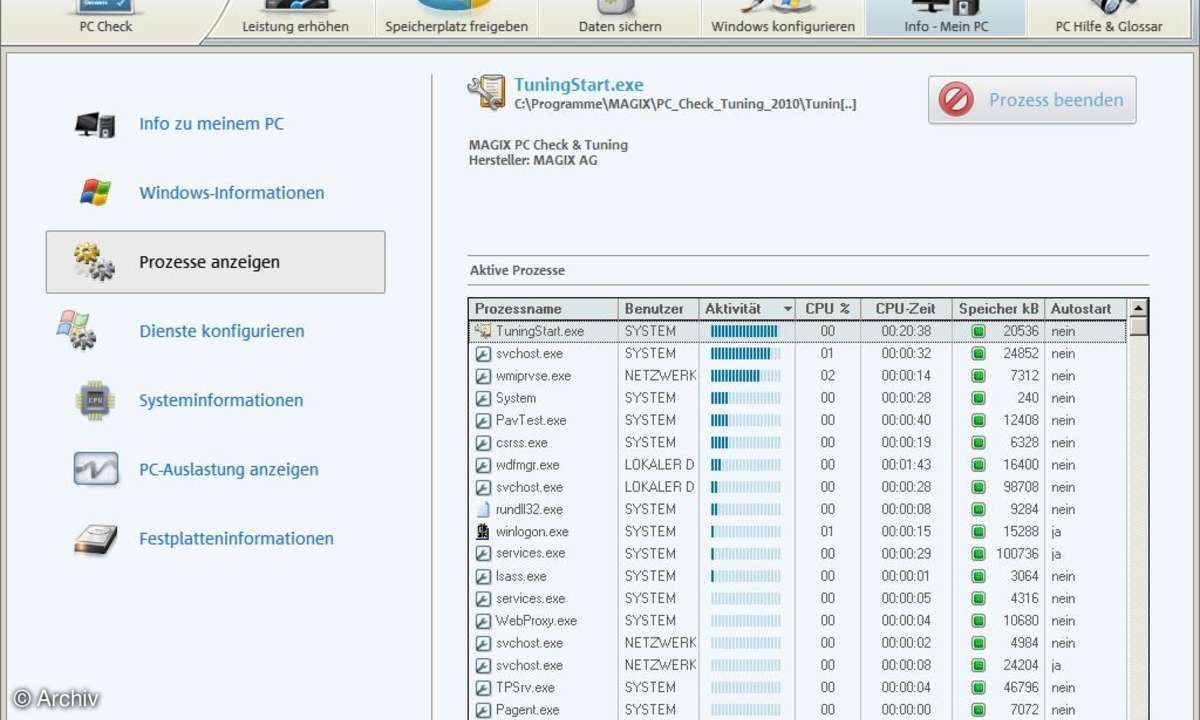The image size is (1200, 720).
Task: Click the activity bar of TuningStart.exe
Action: pos(745,331)
